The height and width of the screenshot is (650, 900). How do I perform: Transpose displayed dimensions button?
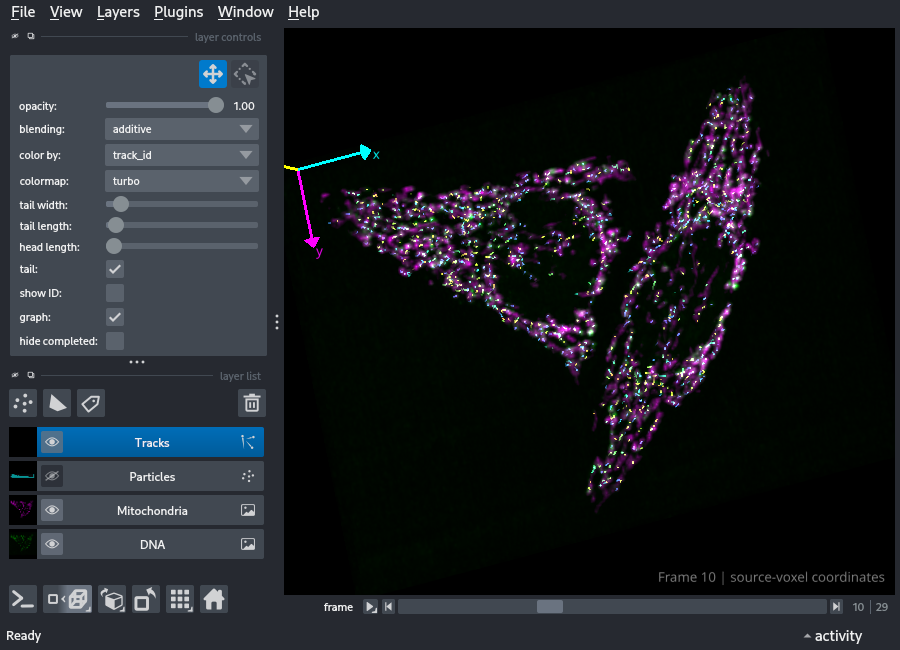(146, 599)
